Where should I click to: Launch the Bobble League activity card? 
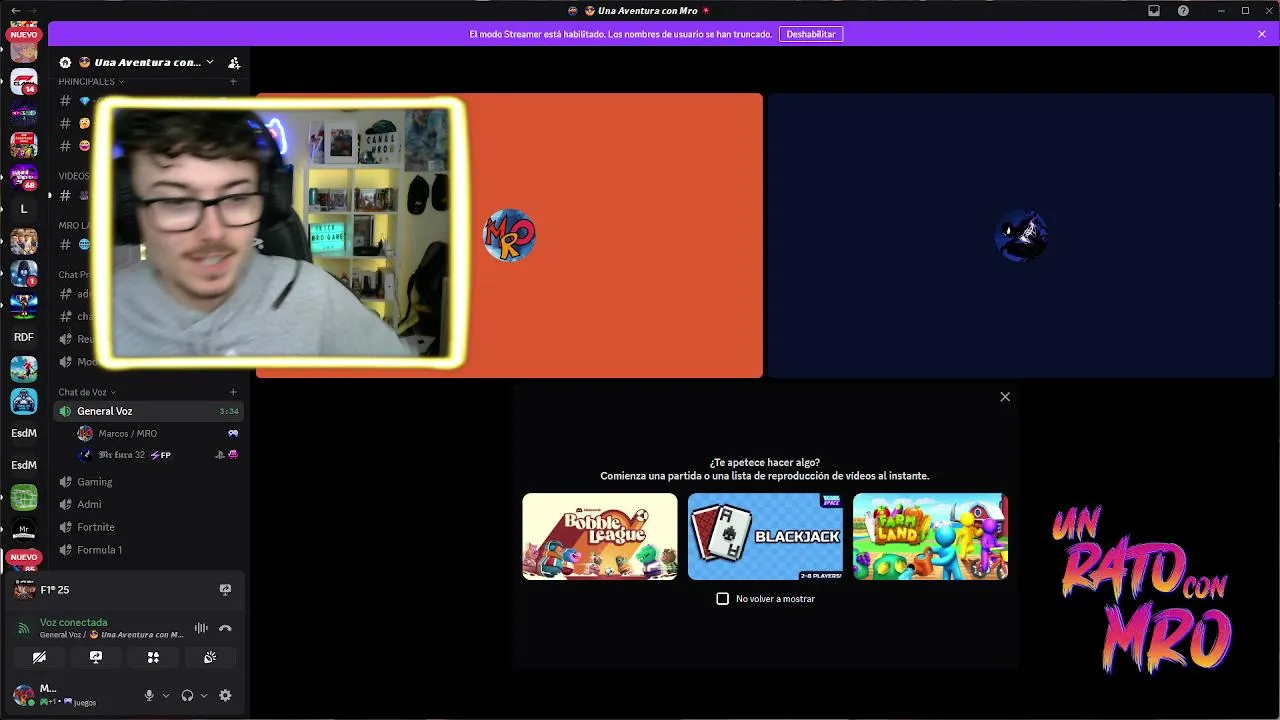tap(600, 536)
